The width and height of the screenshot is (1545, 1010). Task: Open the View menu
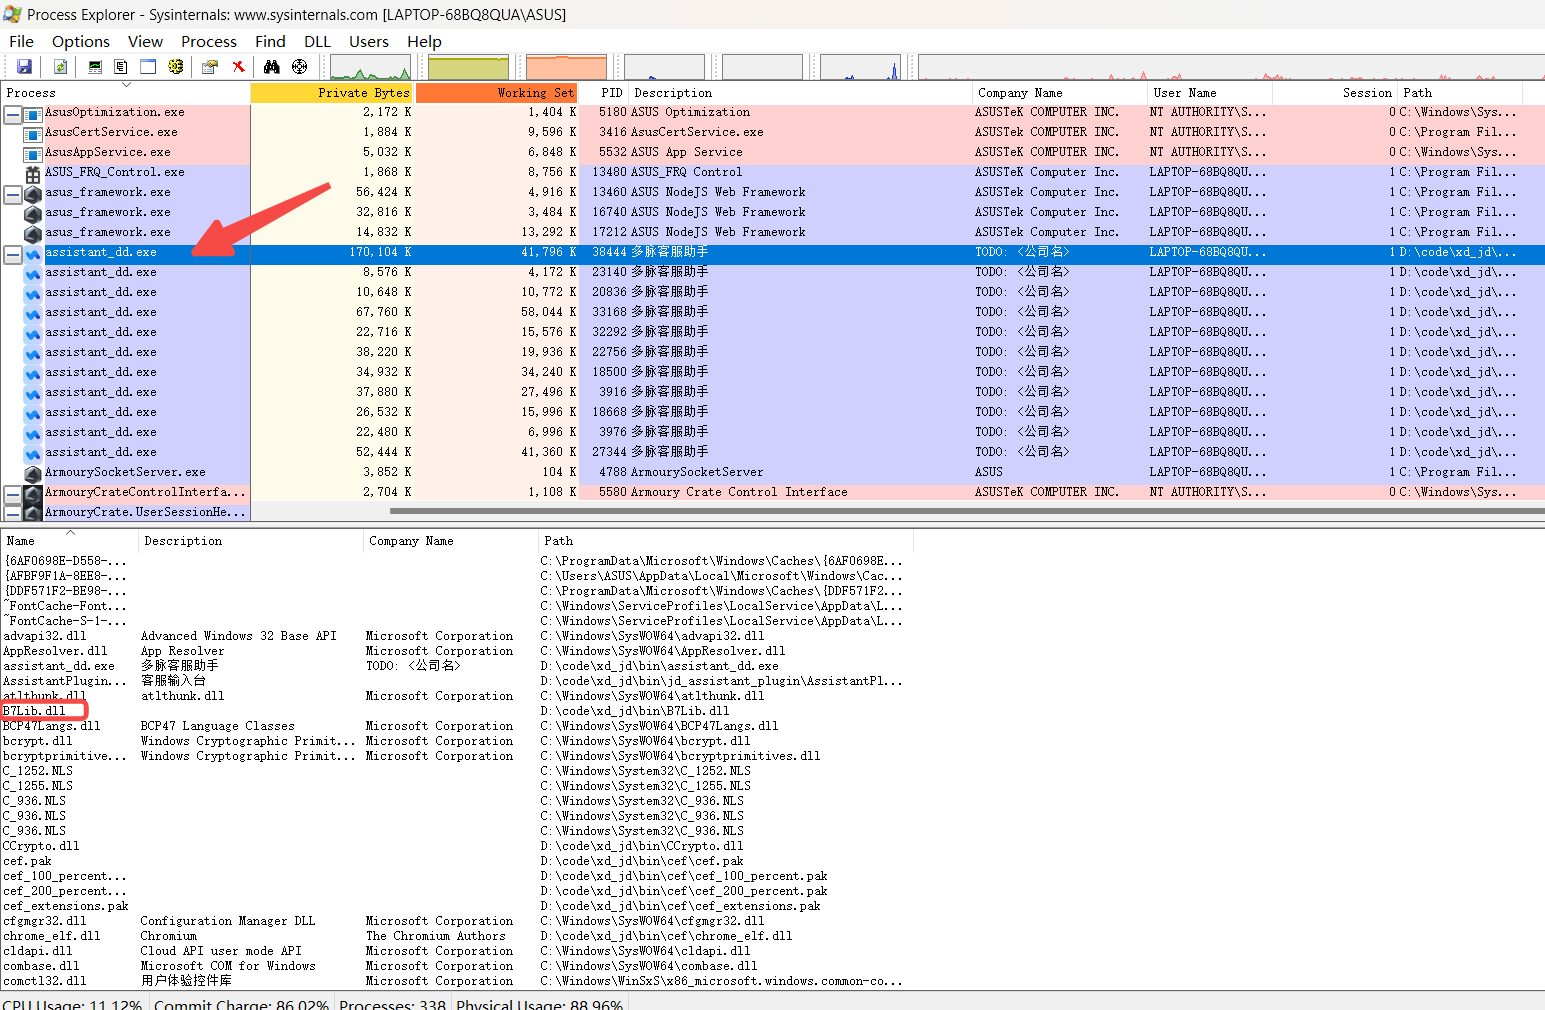click(x=145, y=41)
